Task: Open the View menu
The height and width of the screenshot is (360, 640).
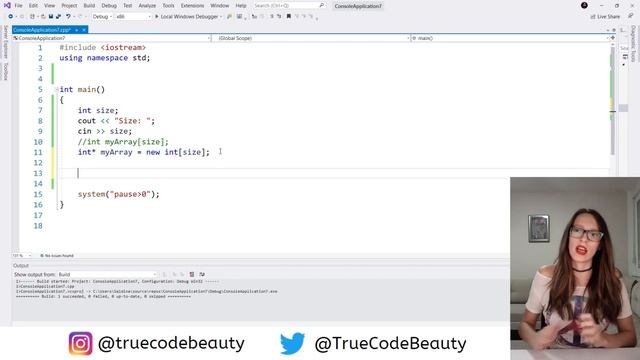Action: click(49, 6)
